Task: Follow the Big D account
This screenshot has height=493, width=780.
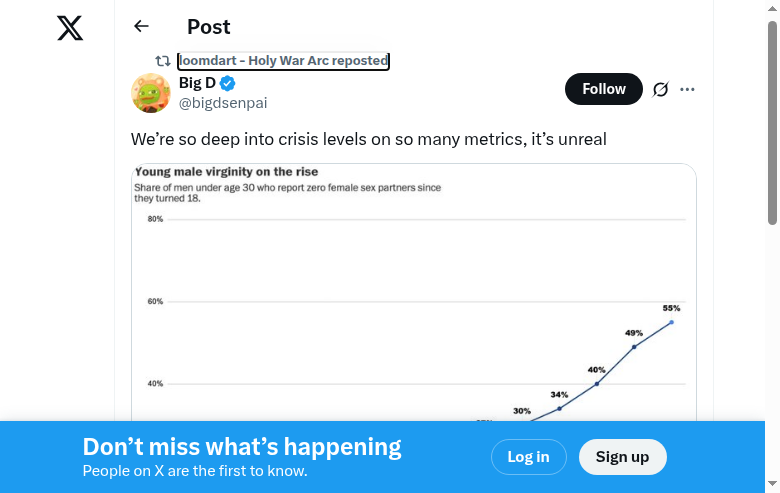Action: point(604,89)
